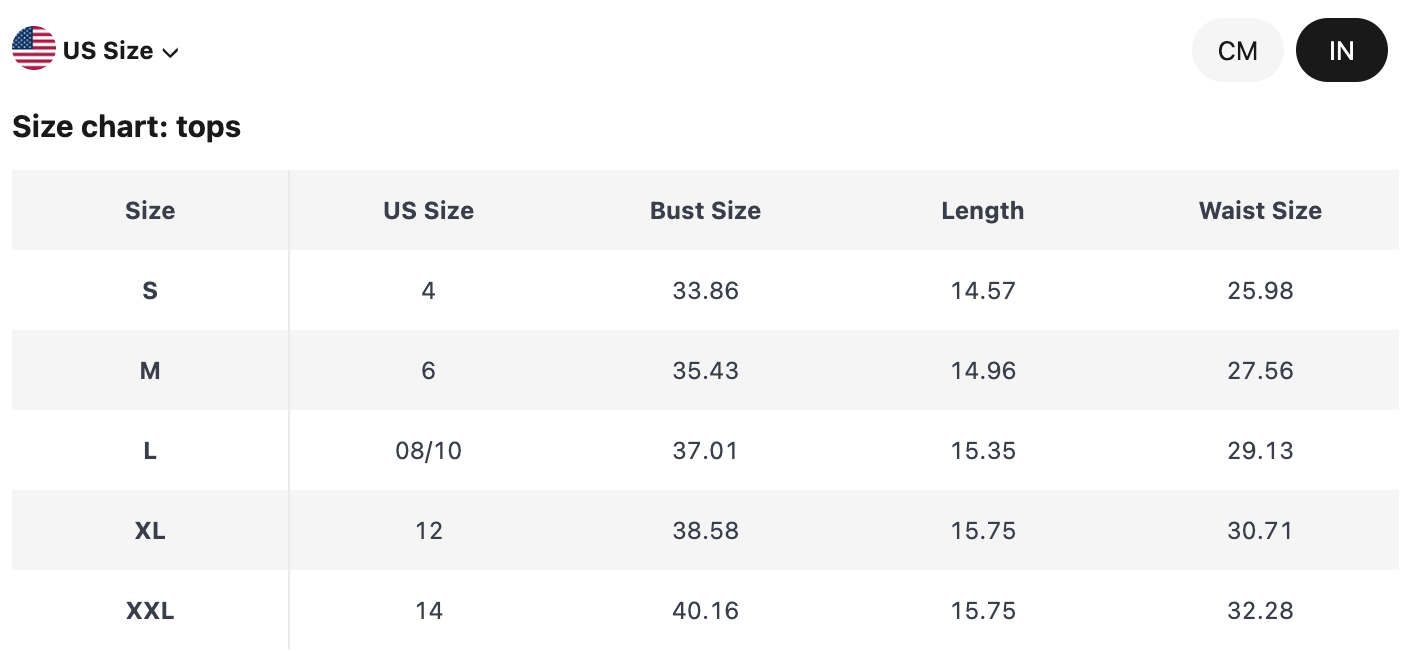Click the Length column header

pos(982,211)
